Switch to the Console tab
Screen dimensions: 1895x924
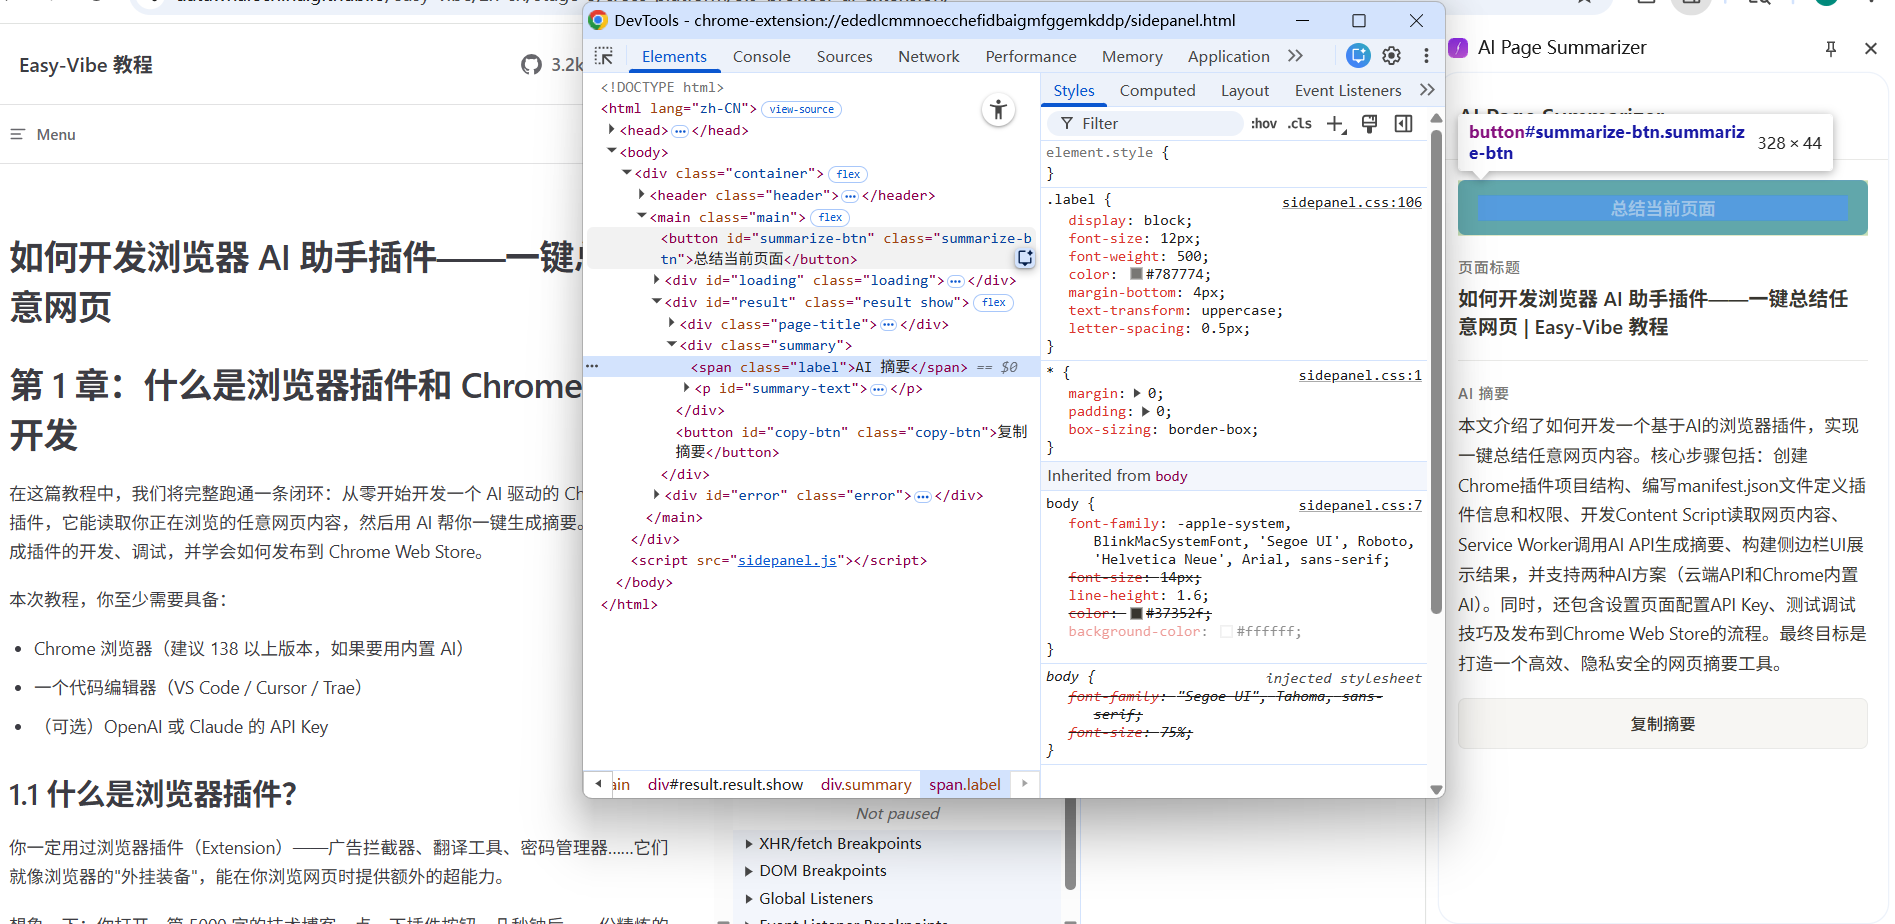[761, 56]
